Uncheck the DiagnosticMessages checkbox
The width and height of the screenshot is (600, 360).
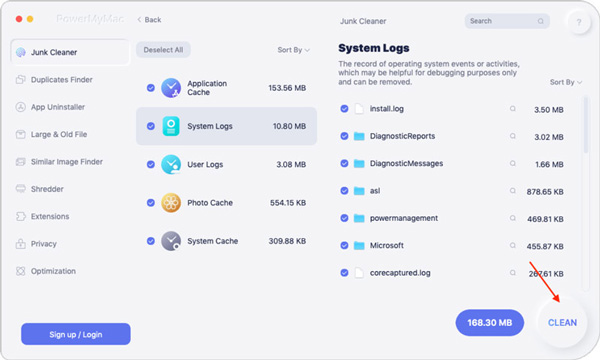tap(344, 164)
